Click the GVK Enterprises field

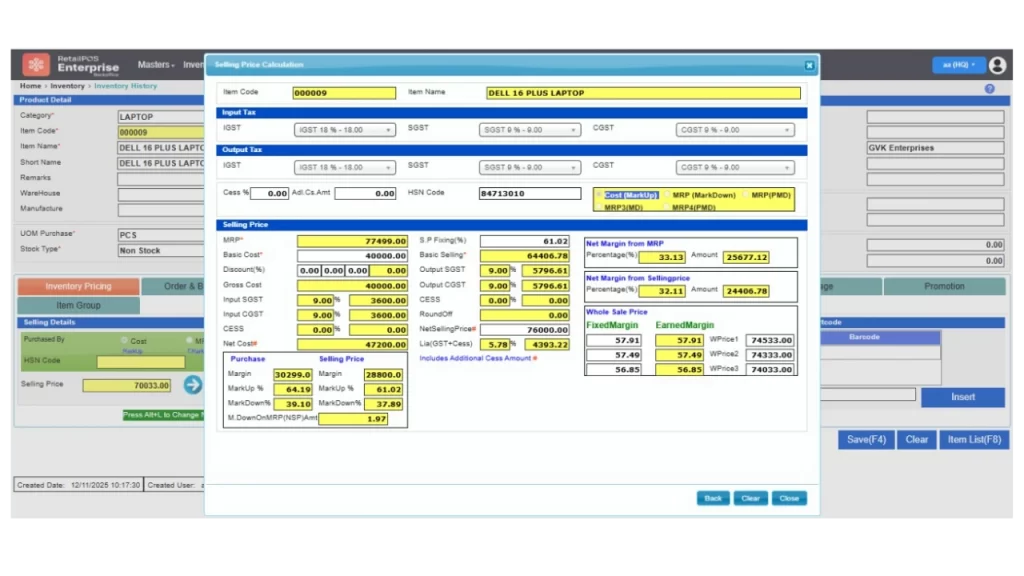(x=935, y=148)
